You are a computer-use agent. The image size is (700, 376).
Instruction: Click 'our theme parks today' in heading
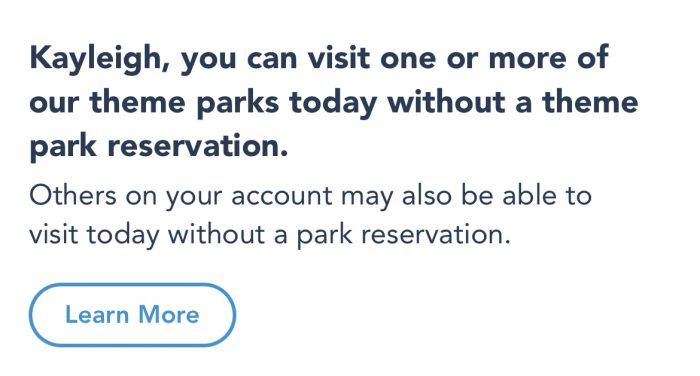tap(204, 103)
